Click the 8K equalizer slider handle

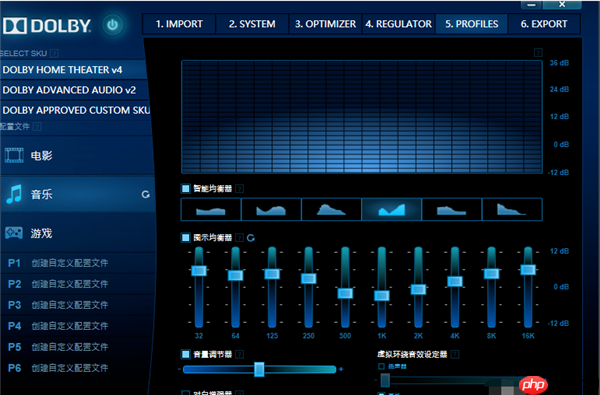491,274
